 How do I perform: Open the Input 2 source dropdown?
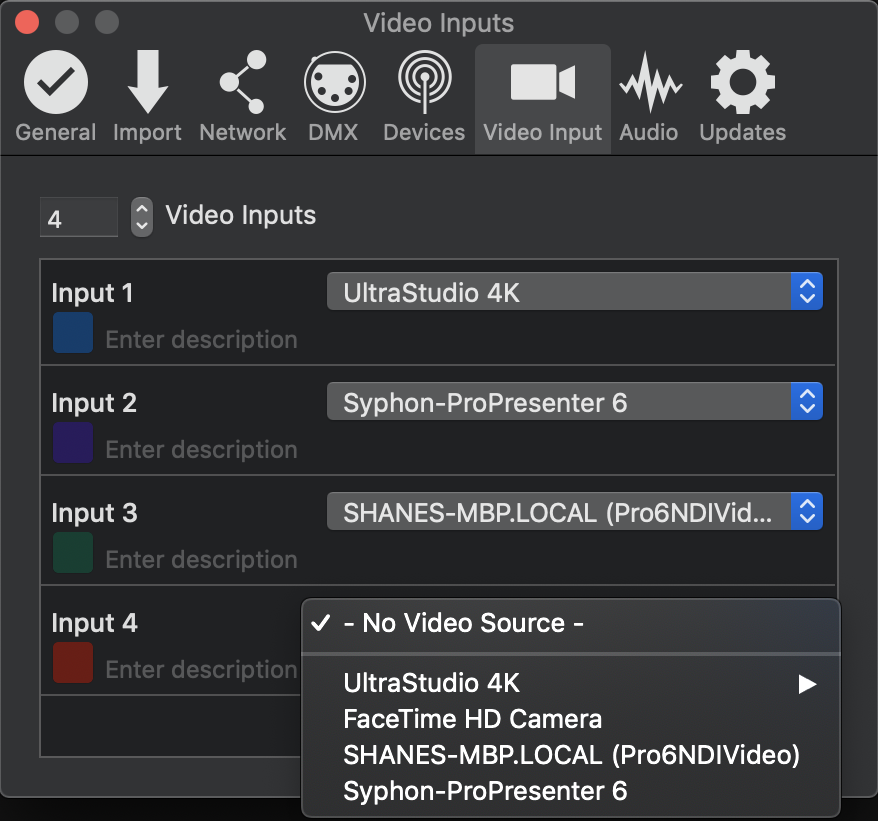pyautogui.click(x=575, y=401)
